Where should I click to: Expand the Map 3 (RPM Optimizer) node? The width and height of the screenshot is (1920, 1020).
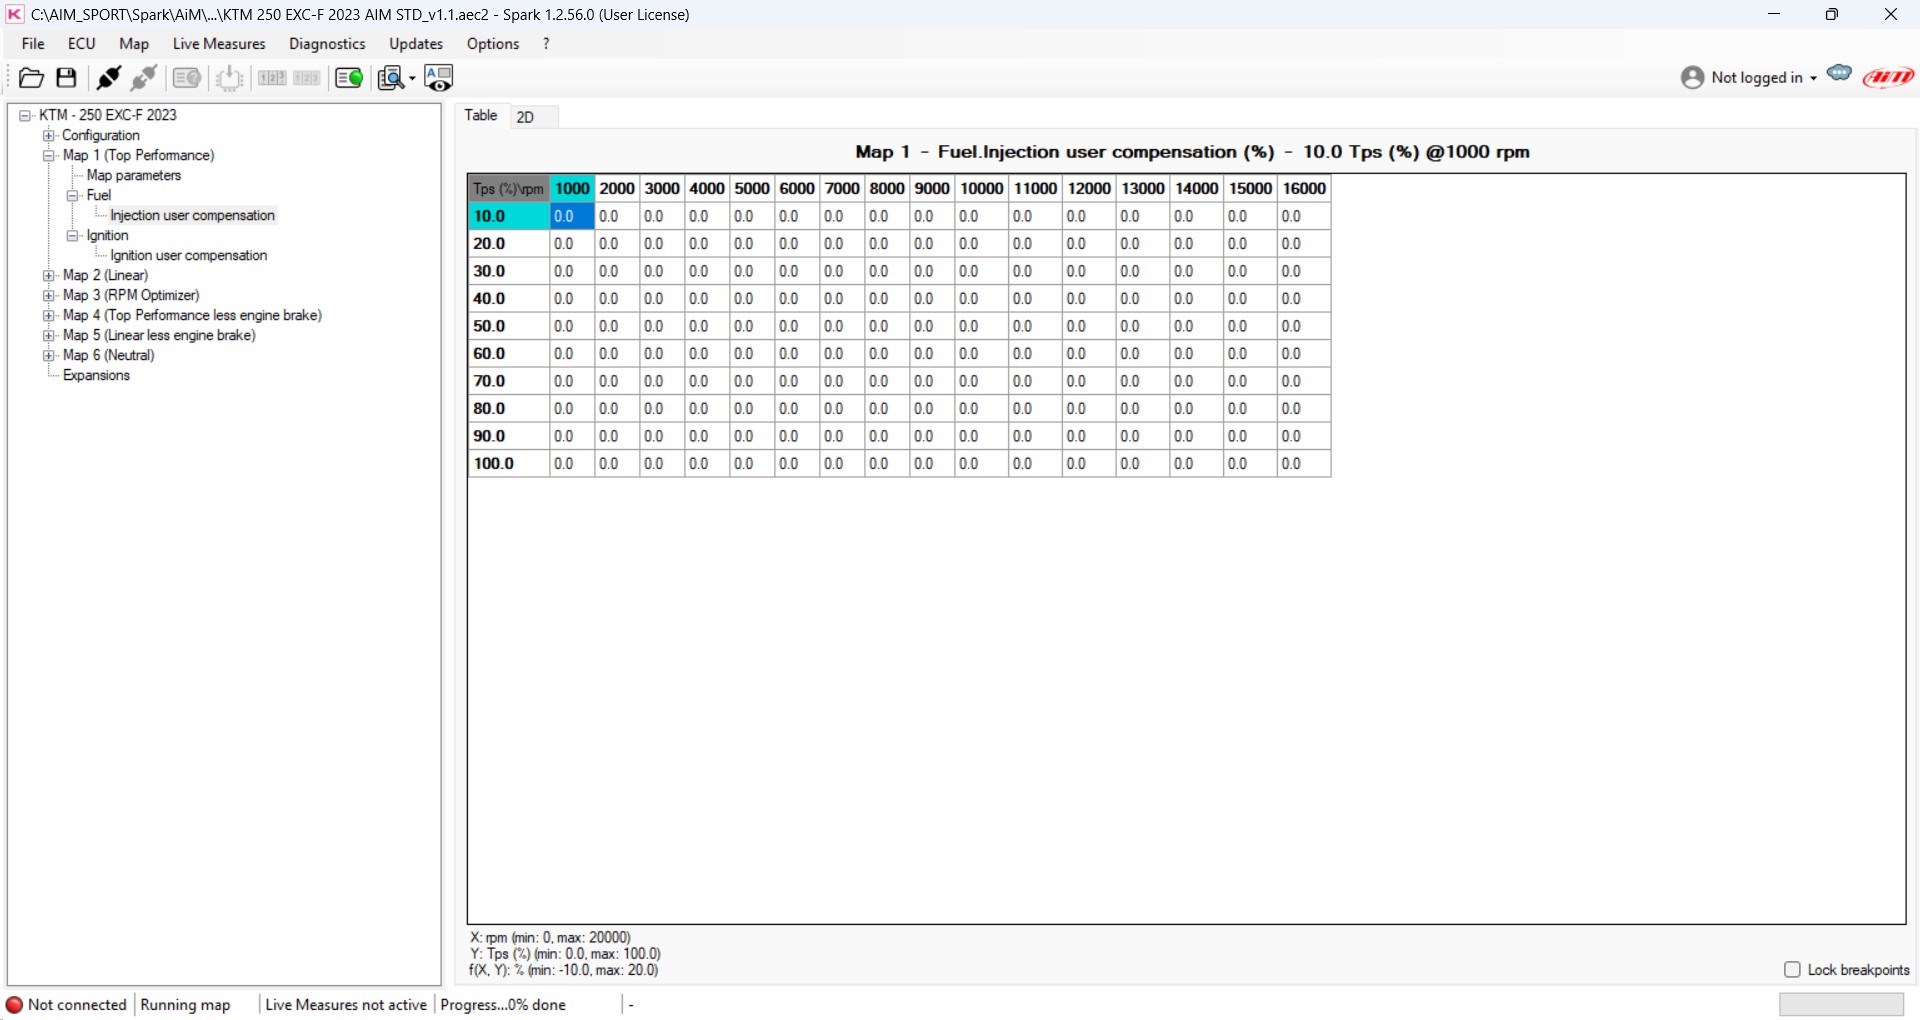tap(48, 296)
